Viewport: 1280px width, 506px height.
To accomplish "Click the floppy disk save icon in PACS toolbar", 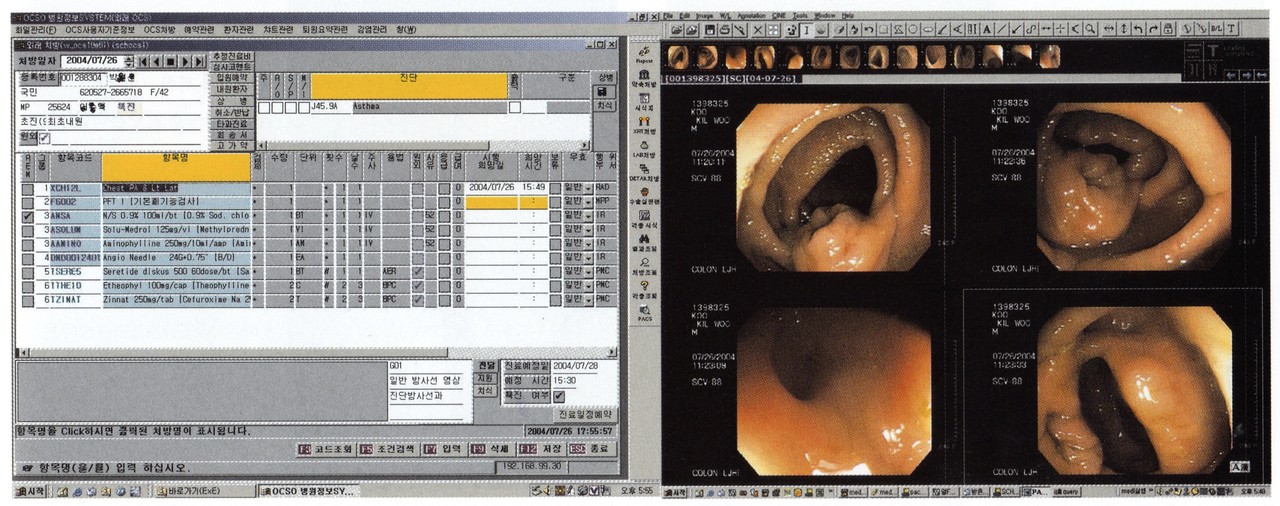I will coord(707,29).
